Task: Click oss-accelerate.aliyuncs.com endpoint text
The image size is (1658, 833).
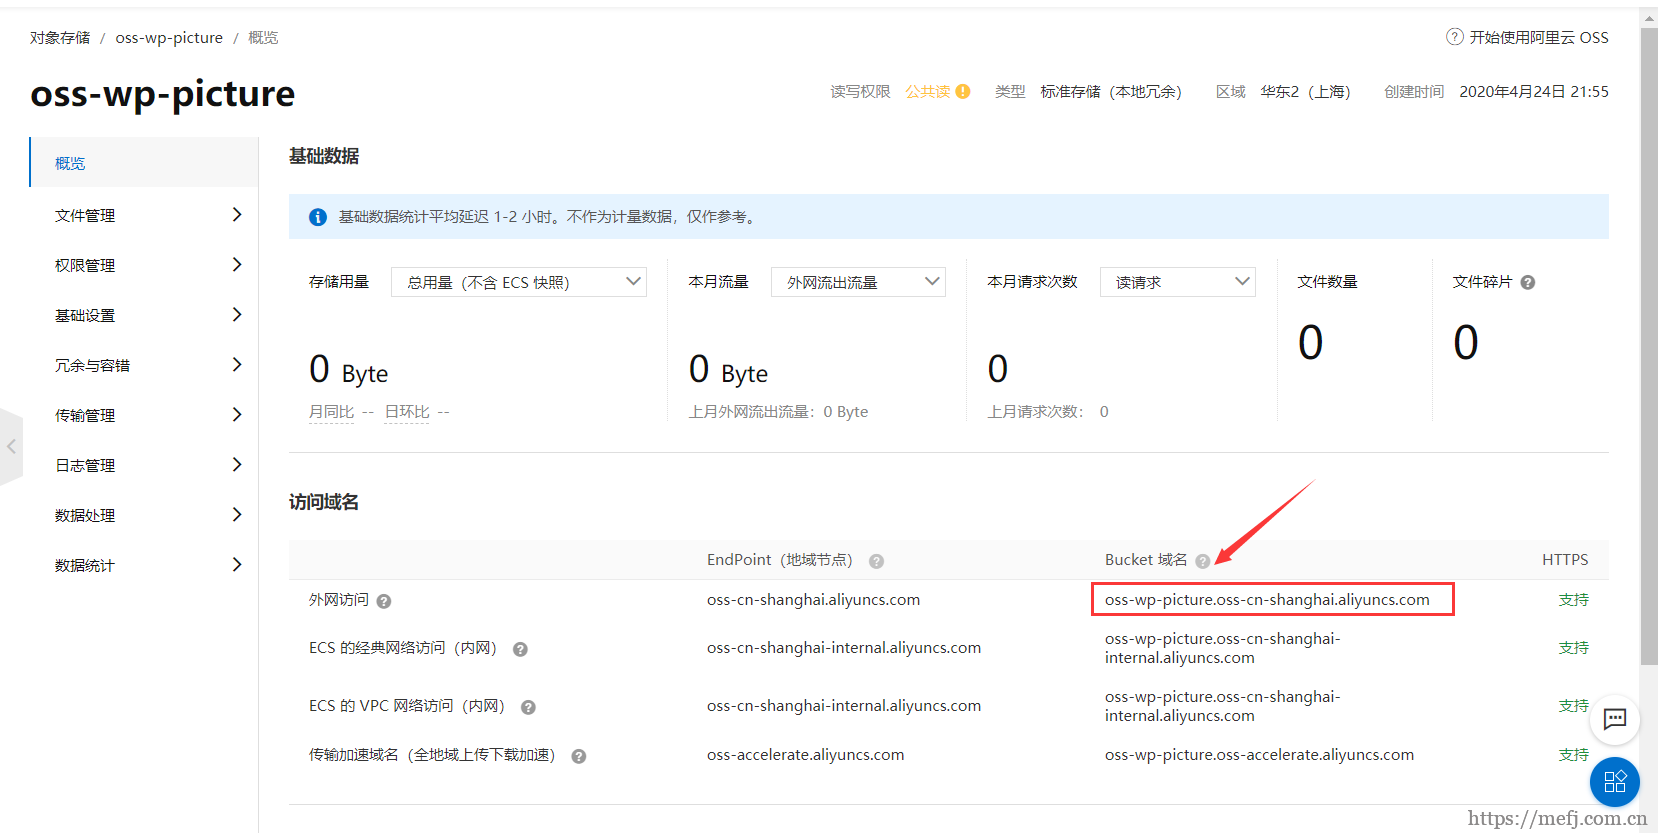Action: point(805,755)
